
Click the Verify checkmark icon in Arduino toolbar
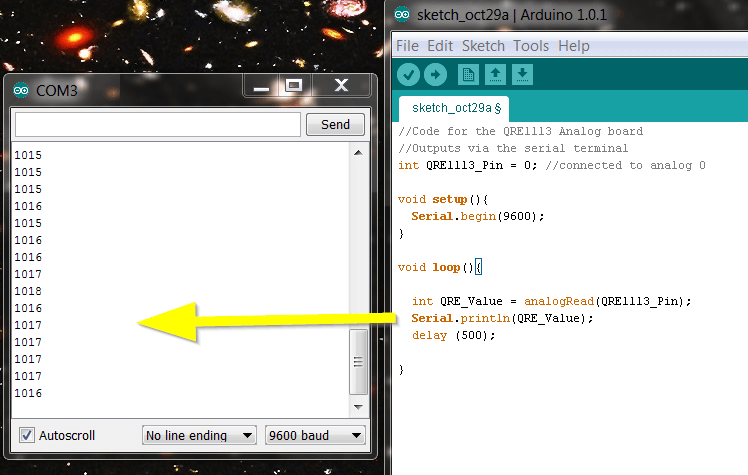click(408, 75)
